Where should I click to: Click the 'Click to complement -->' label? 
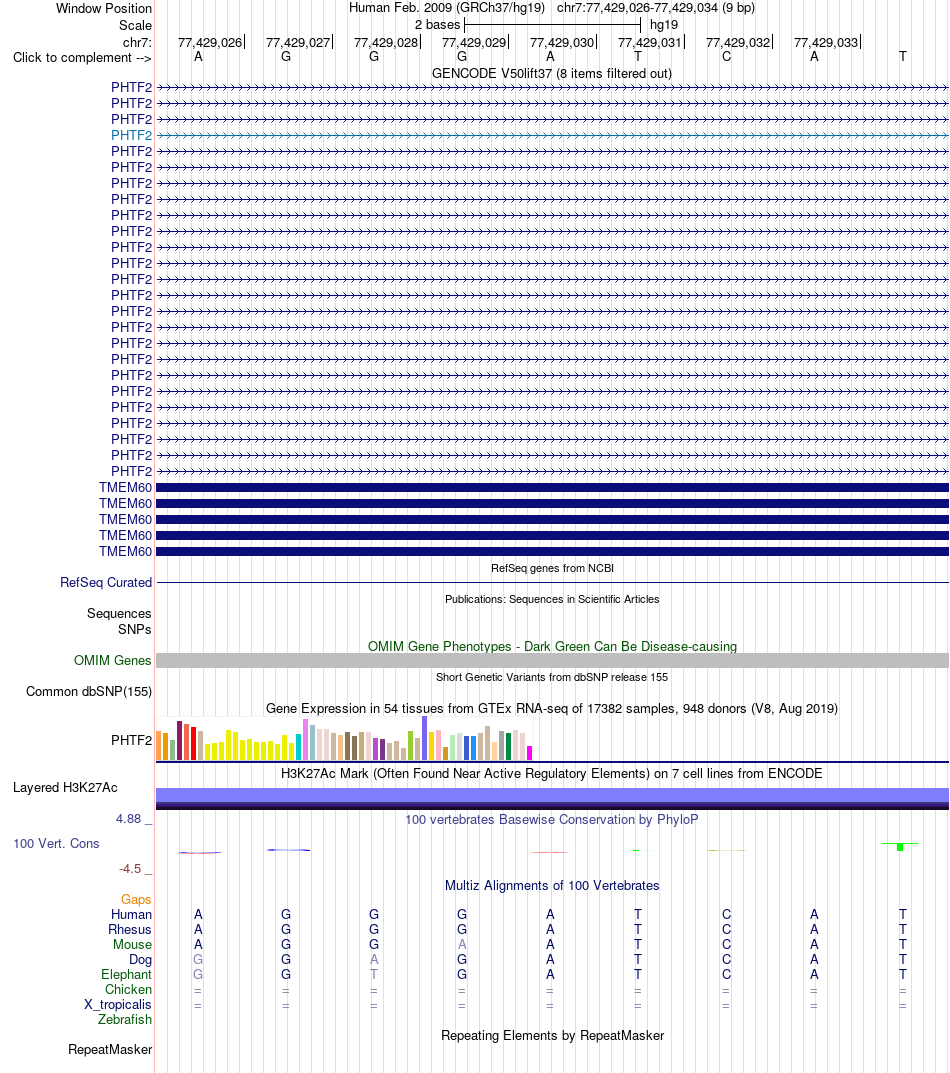[82, 57]
